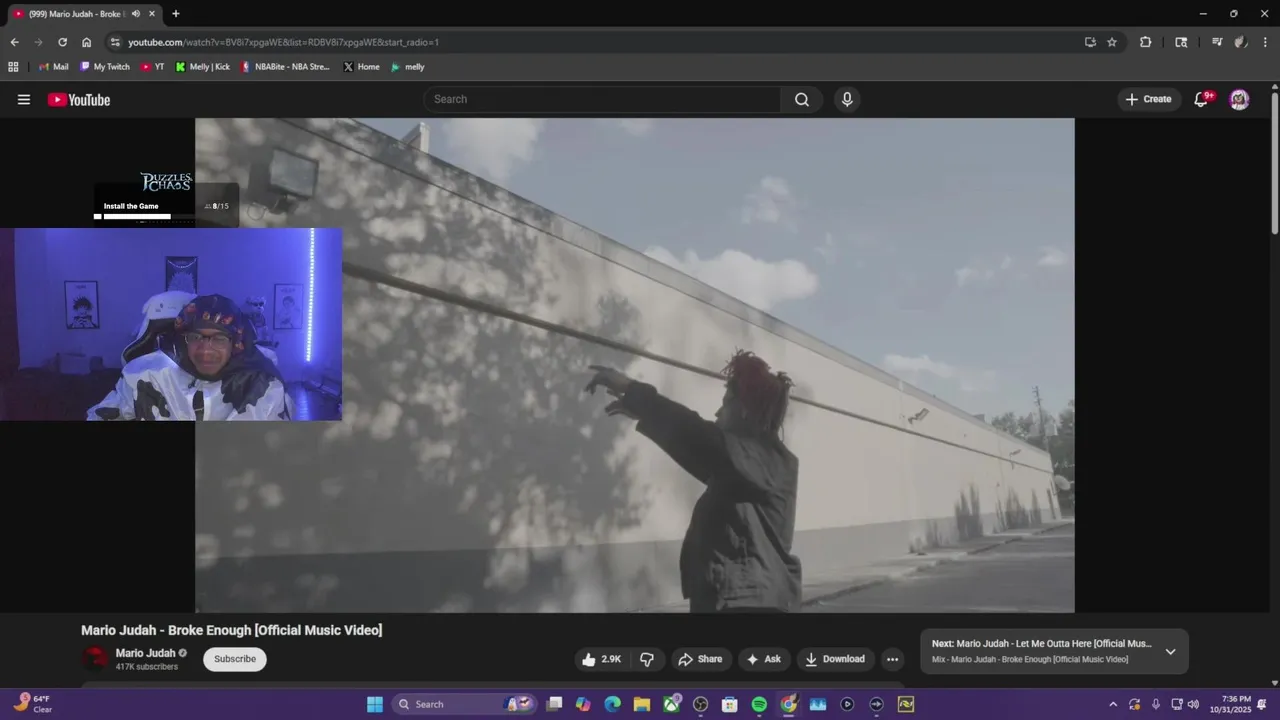
Task: Show hidden system tray icons
Action: (x=1113, y=704)
